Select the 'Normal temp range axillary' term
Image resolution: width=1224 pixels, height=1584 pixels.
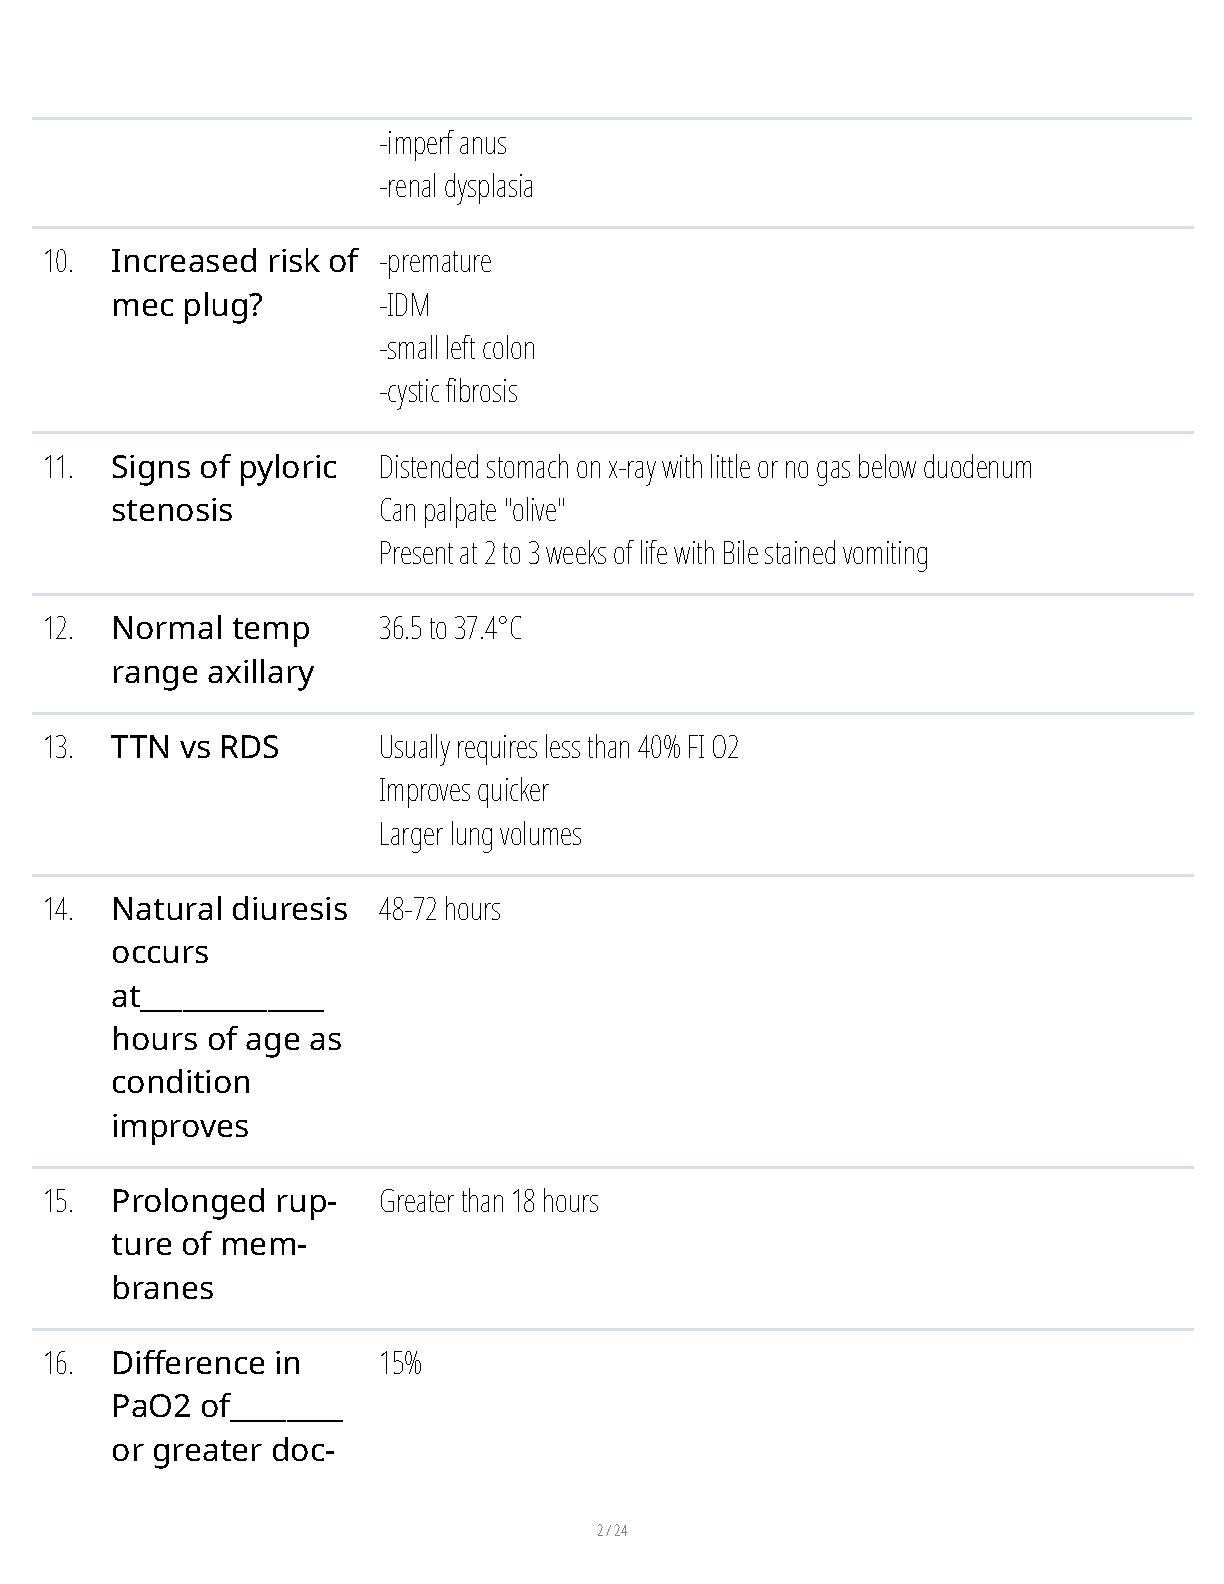[x=212, y=650]
